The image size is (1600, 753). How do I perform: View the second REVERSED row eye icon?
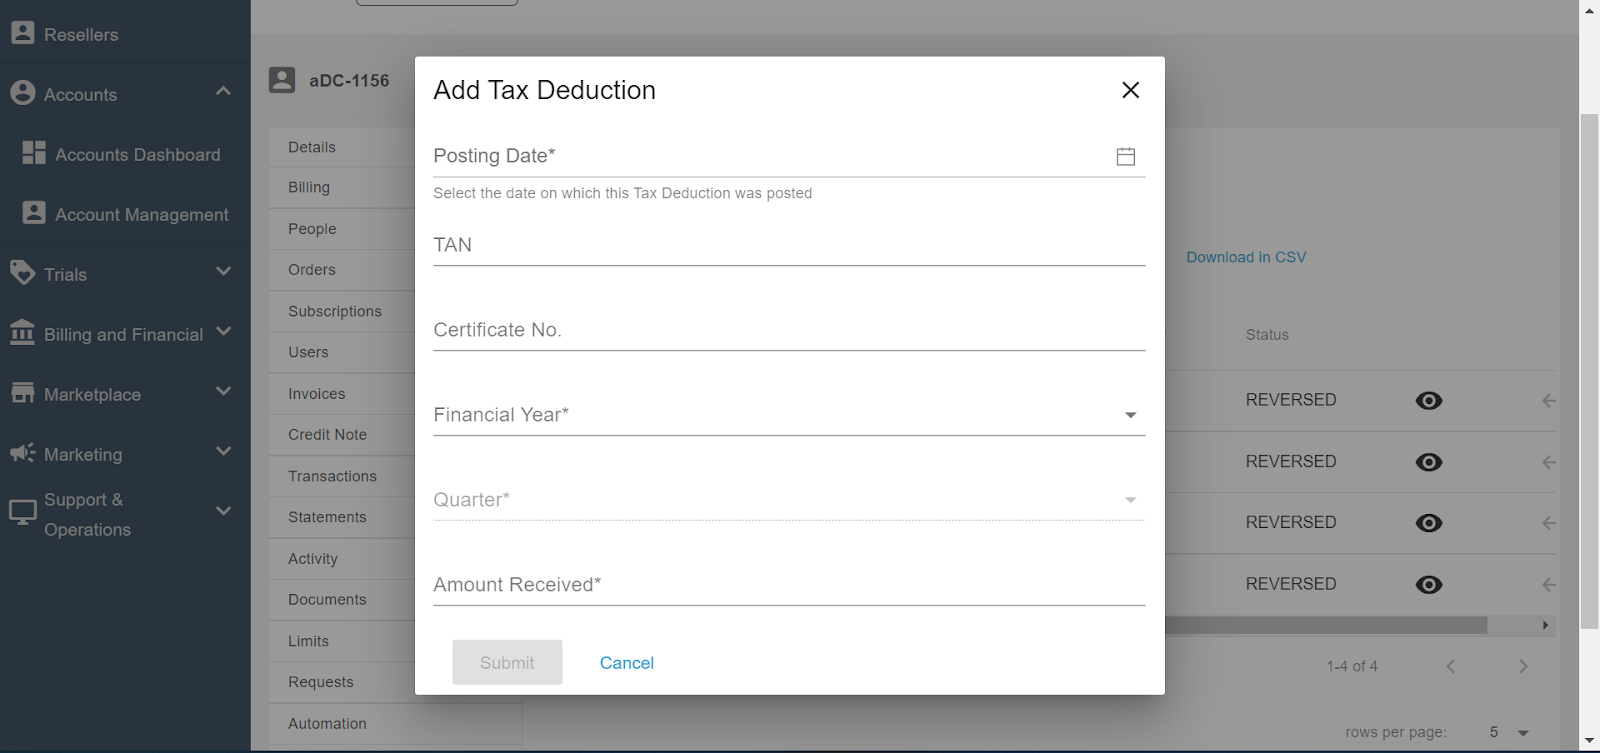pyautogui.click(x=1429, y=462)
